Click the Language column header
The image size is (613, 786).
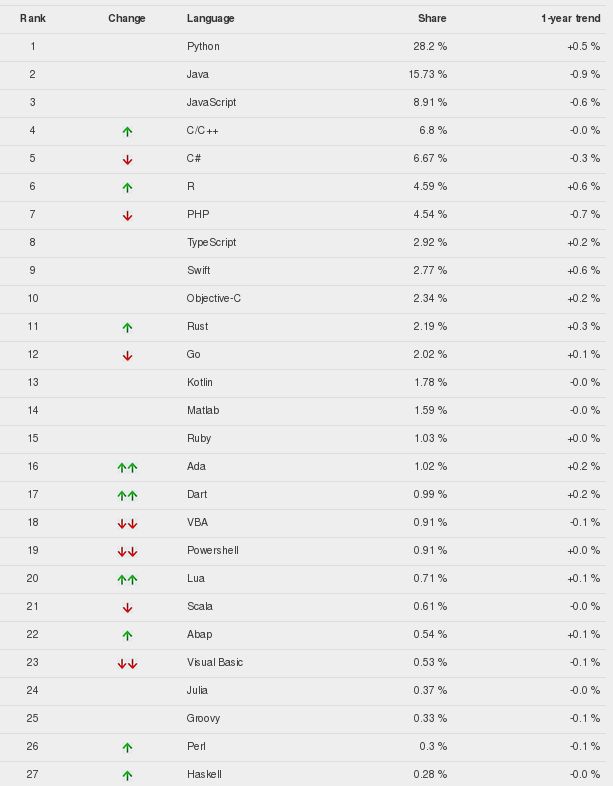pos(211,19)
